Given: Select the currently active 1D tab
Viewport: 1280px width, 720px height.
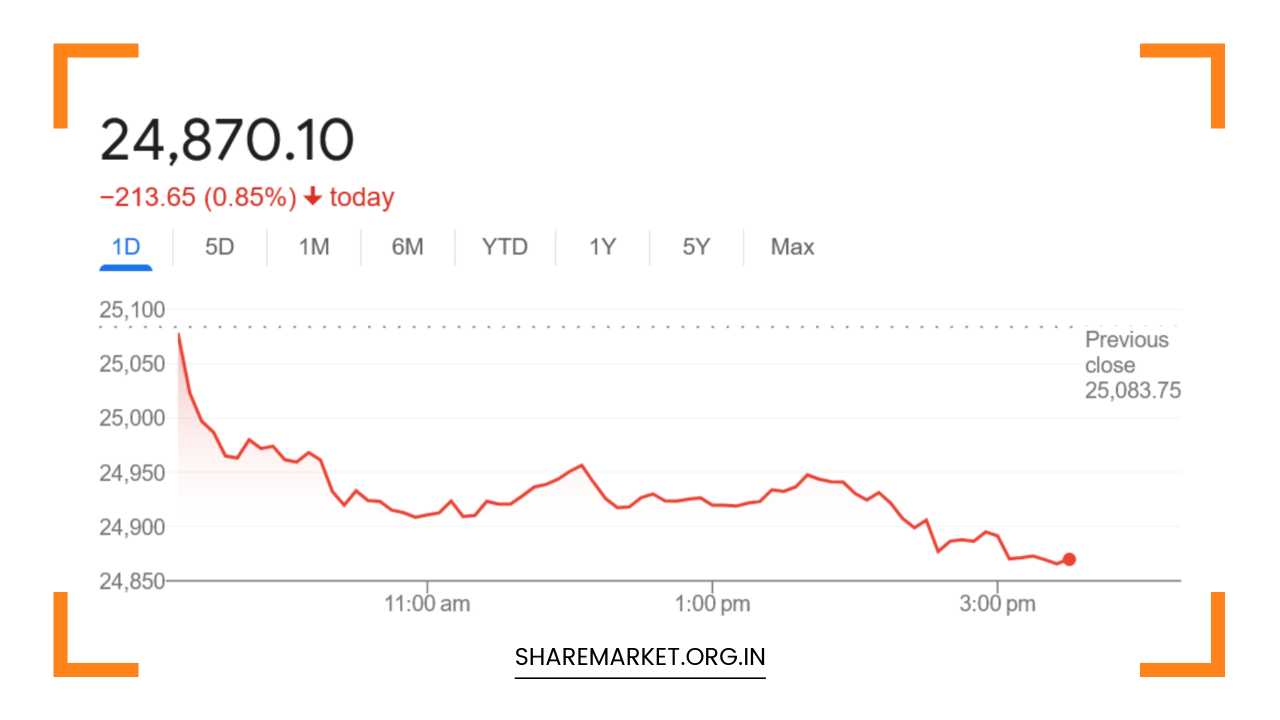Looking at the screenshot, I should 126,247.
